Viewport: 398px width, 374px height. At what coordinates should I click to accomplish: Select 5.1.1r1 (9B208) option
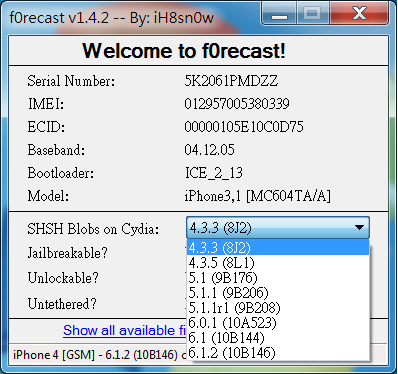278,308
